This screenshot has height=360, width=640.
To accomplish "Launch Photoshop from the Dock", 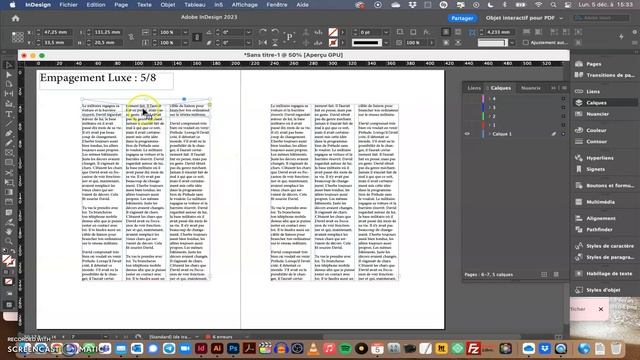I will [233, 349].
